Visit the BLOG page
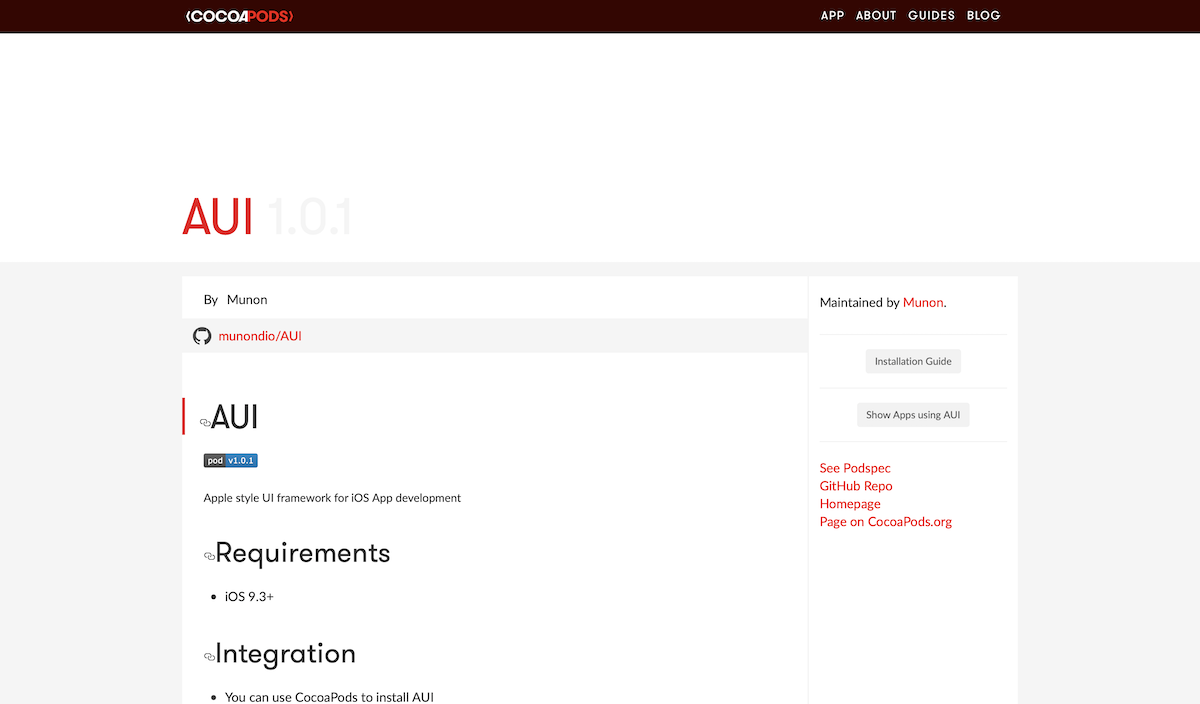1200x704 pixels. (x=983, y=16)
